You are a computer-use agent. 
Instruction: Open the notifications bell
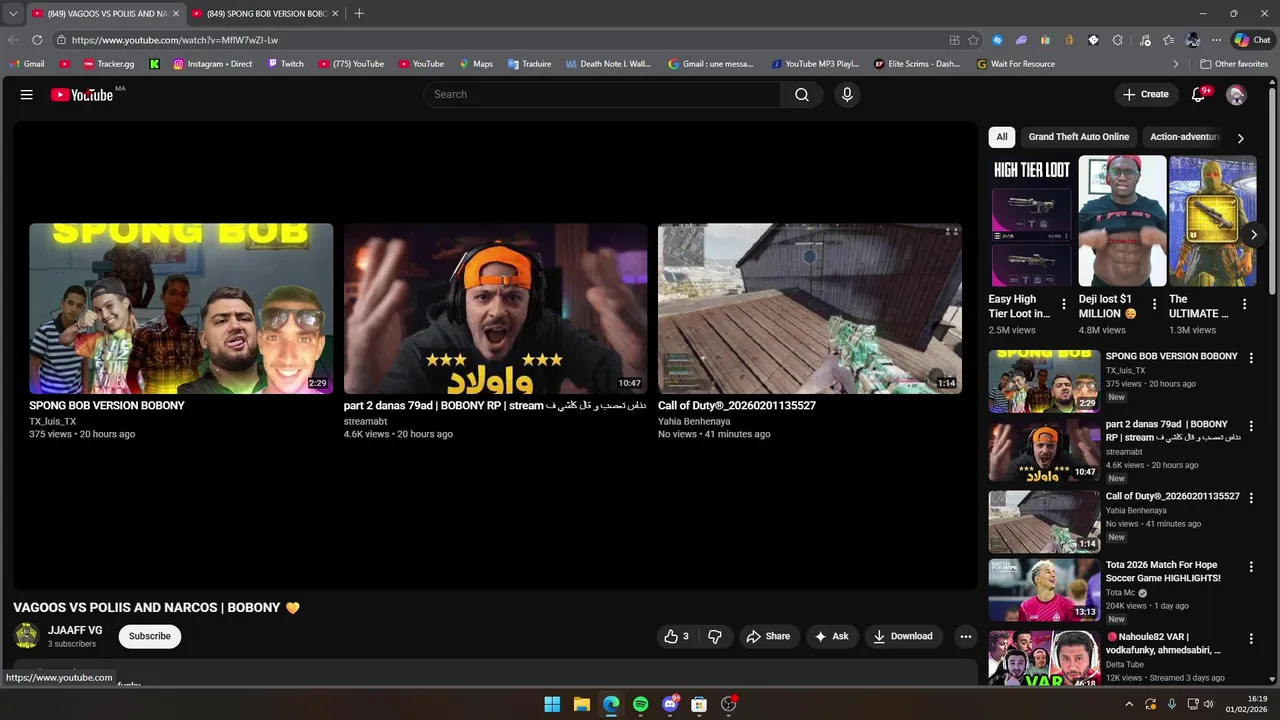click(x=1198, y=94)
